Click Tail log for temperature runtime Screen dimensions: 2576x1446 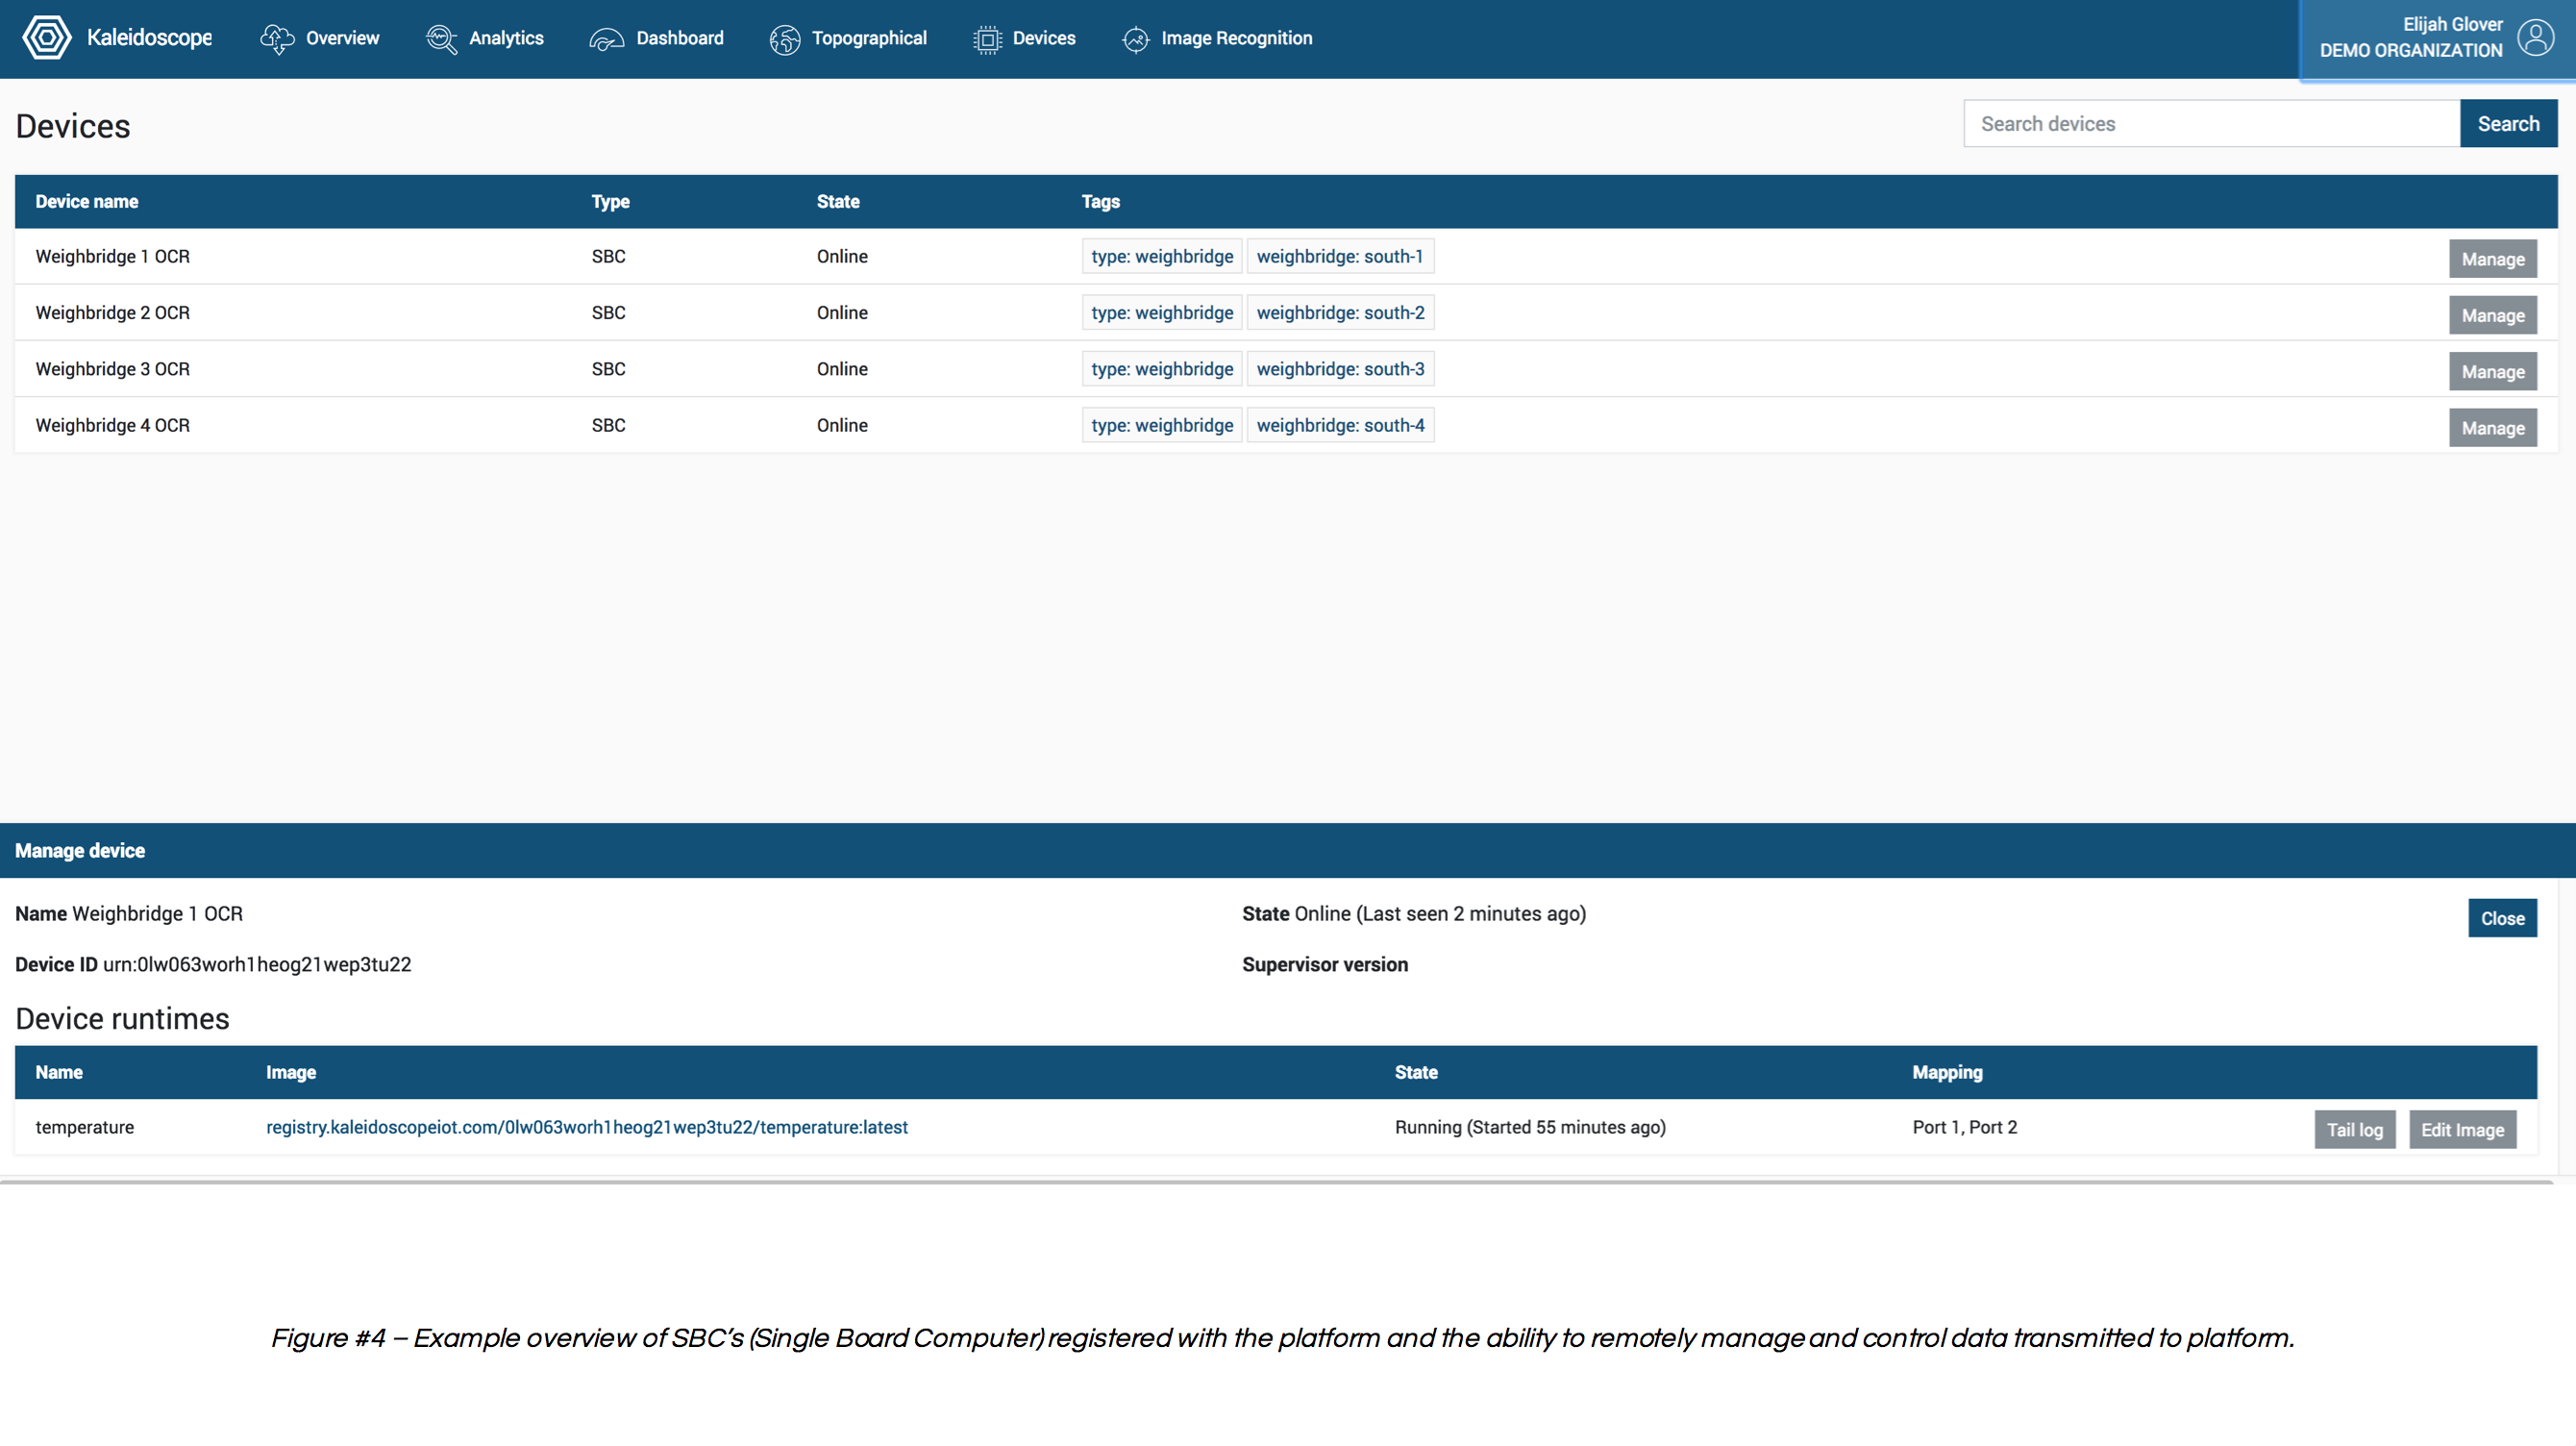[x=2355, y=1130]
